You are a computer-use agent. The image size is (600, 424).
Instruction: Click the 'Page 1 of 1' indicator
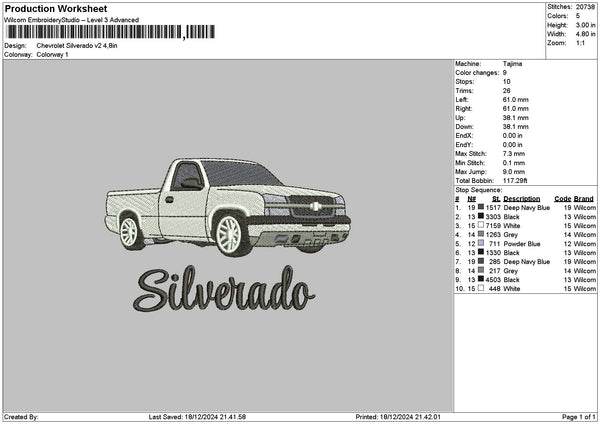click(579, 417)
